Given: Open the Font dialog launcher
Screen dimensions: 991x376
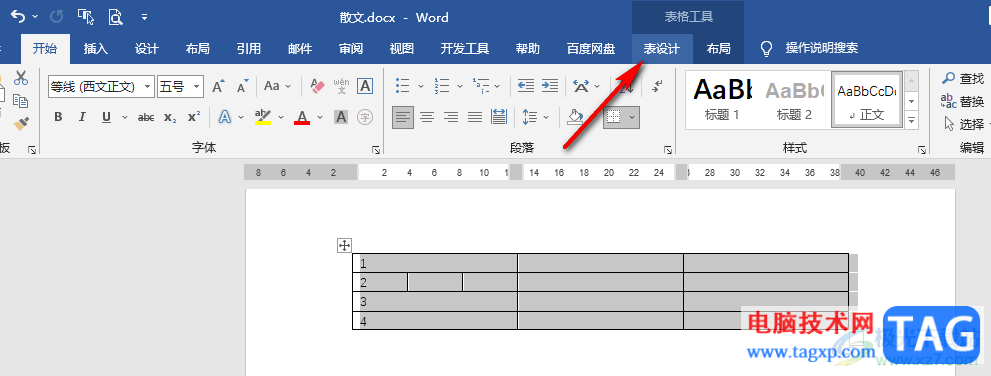Looking at the screenshot, I should [376, 150].
